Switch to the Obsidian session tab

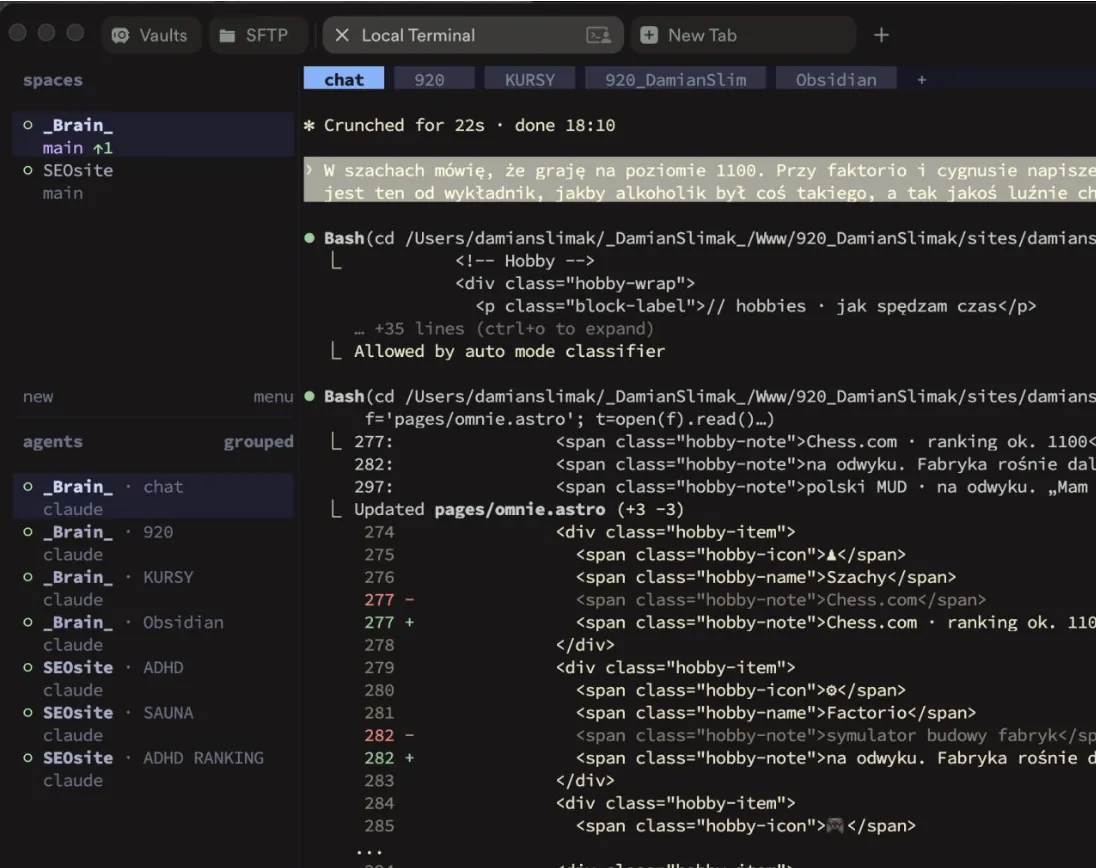point(836,79)
